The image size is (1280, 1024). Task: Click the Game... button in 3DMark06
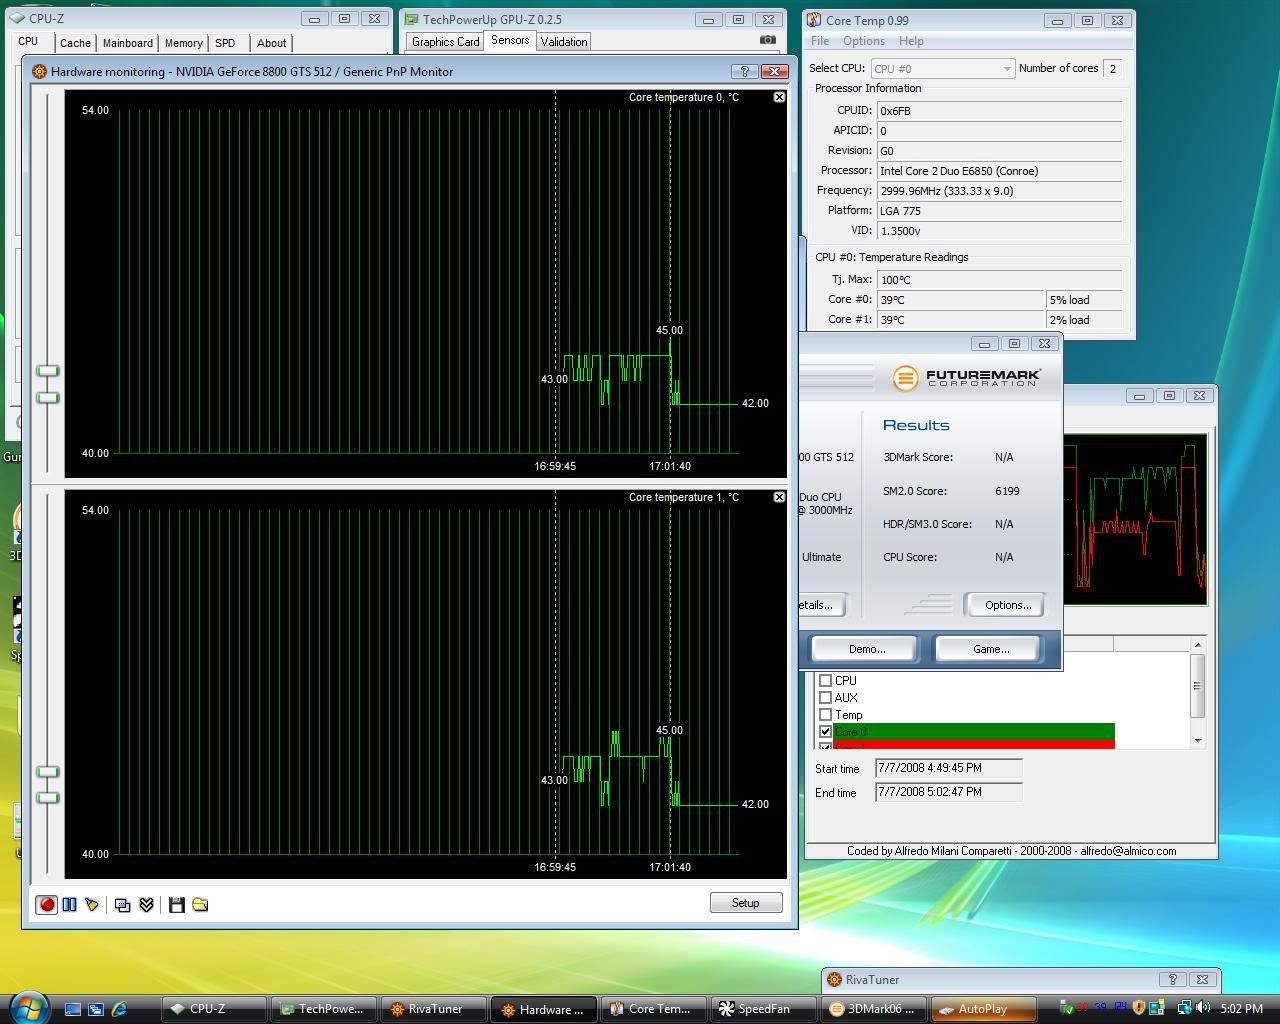click(990, 649)
